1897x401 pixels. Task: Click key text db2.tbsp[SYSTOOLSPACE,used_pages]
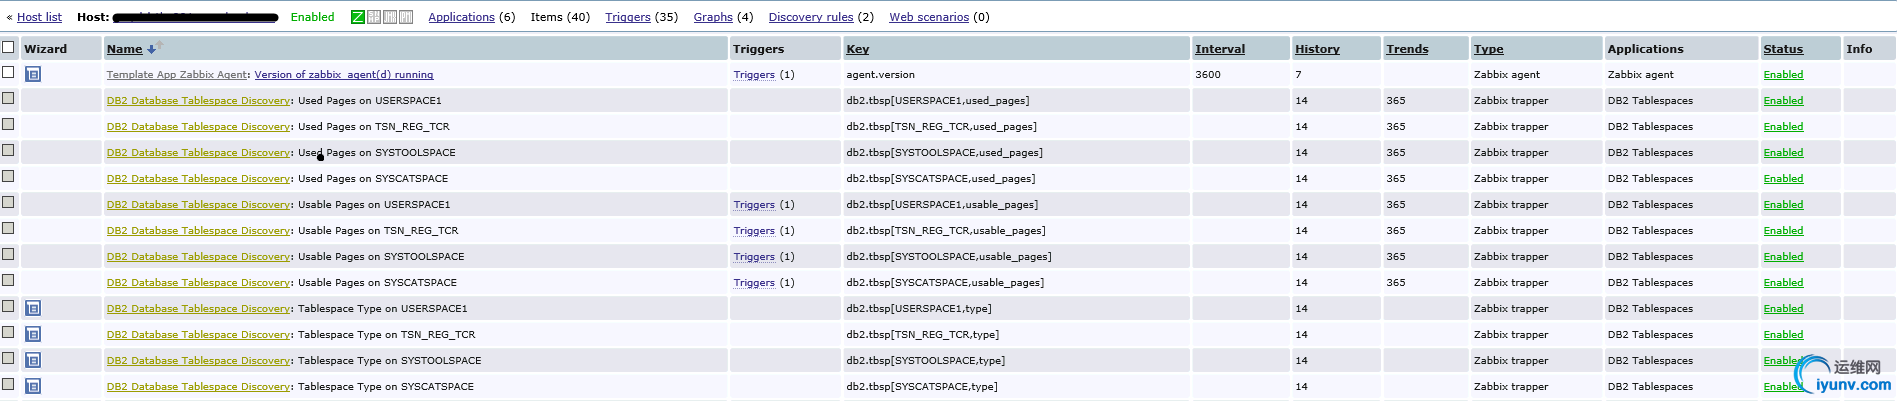click(944, 153)
